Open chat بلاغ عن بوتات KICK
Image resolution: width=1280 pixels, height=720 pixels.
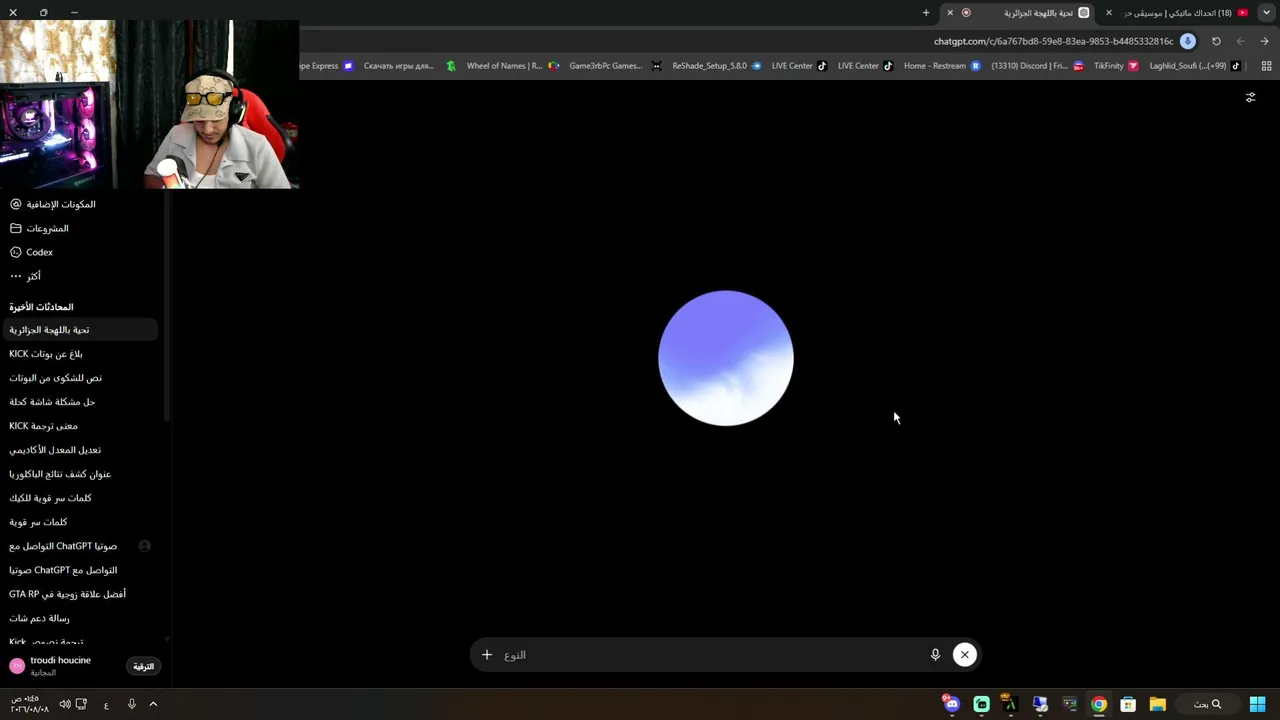pyautogui.click(x=79, y=354)
